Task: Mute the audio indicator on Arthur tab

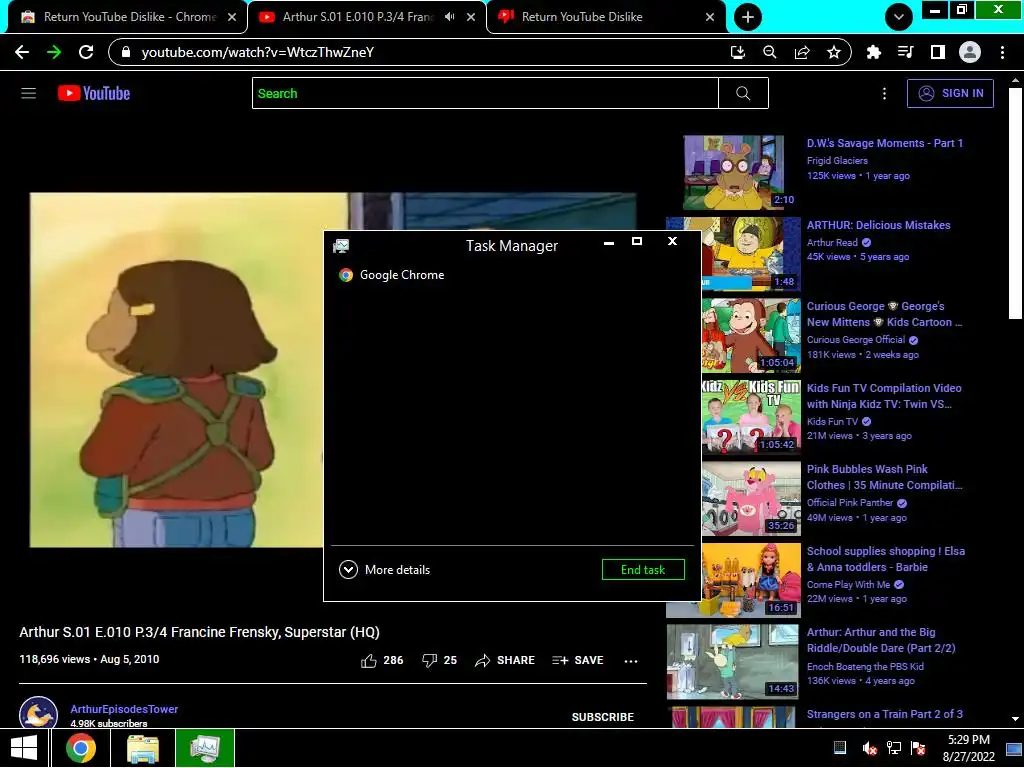Action: click(x=449, y=17)
